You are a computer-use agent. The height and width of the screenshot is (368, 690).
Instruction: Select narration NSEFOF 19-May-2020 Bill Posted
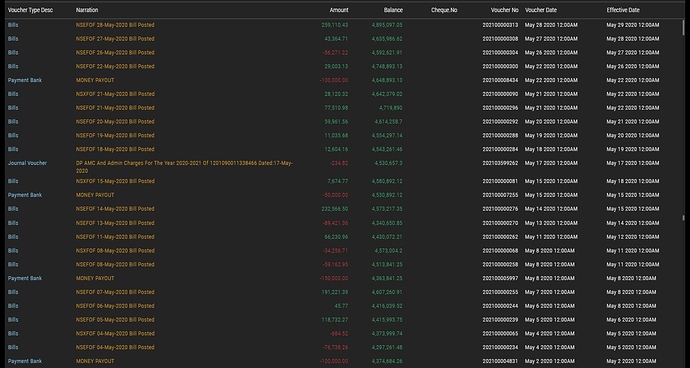tap(115, 135)
